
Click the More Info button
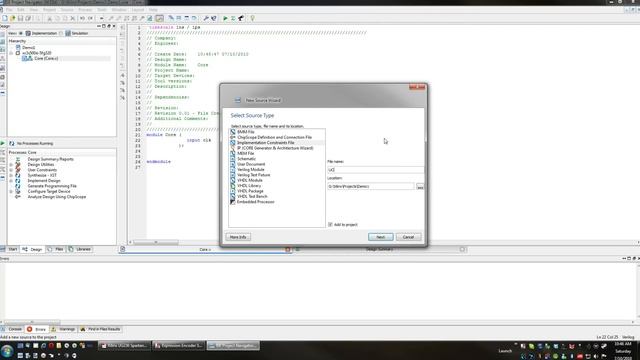[238, 237]
